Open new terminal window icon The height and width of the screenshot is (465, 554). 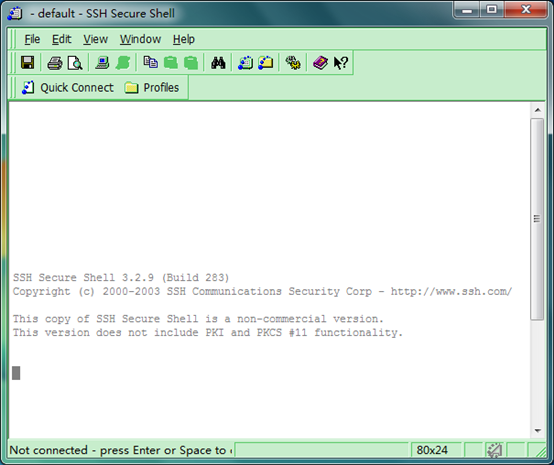pos(246,63)
